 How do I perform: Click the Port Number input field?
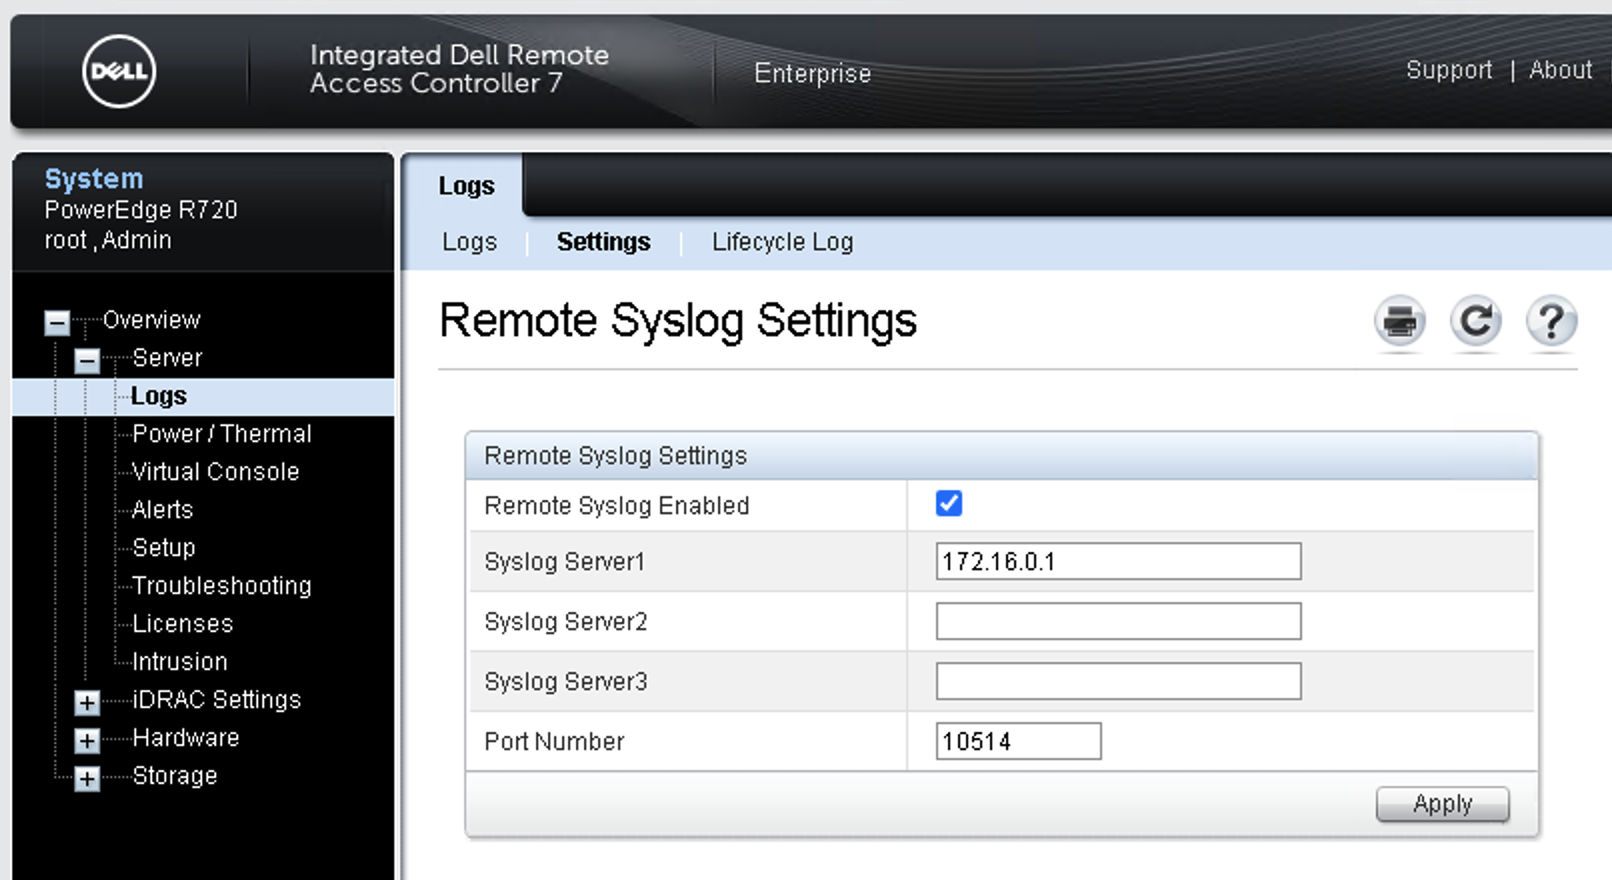1018,741
